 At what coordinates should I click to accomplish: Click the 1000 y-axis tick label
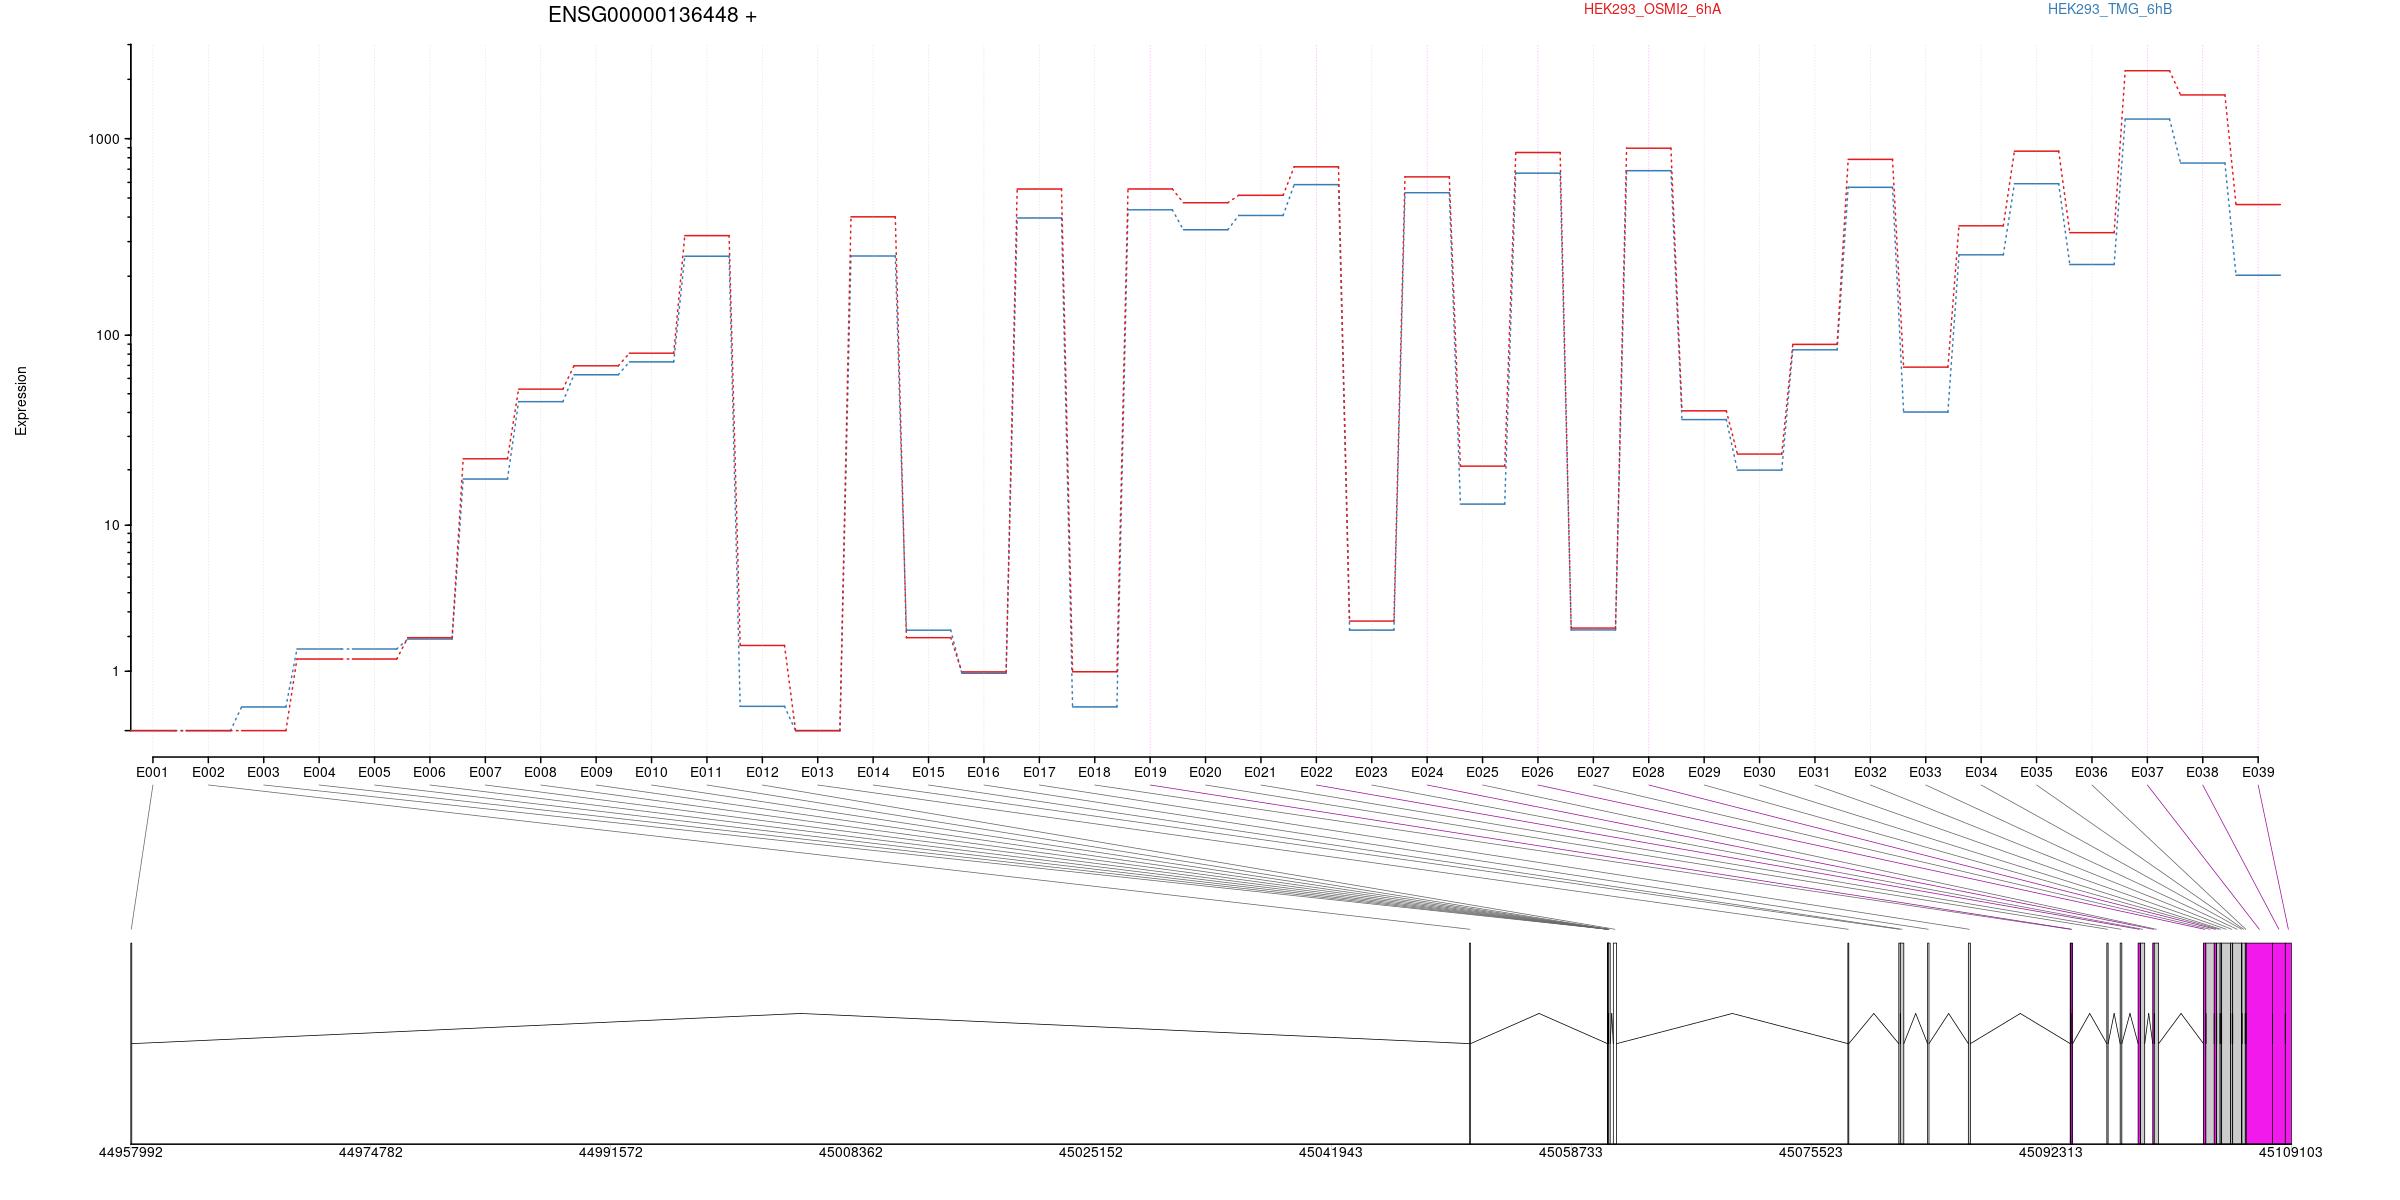pyautogui.click(x=104, y=140)
